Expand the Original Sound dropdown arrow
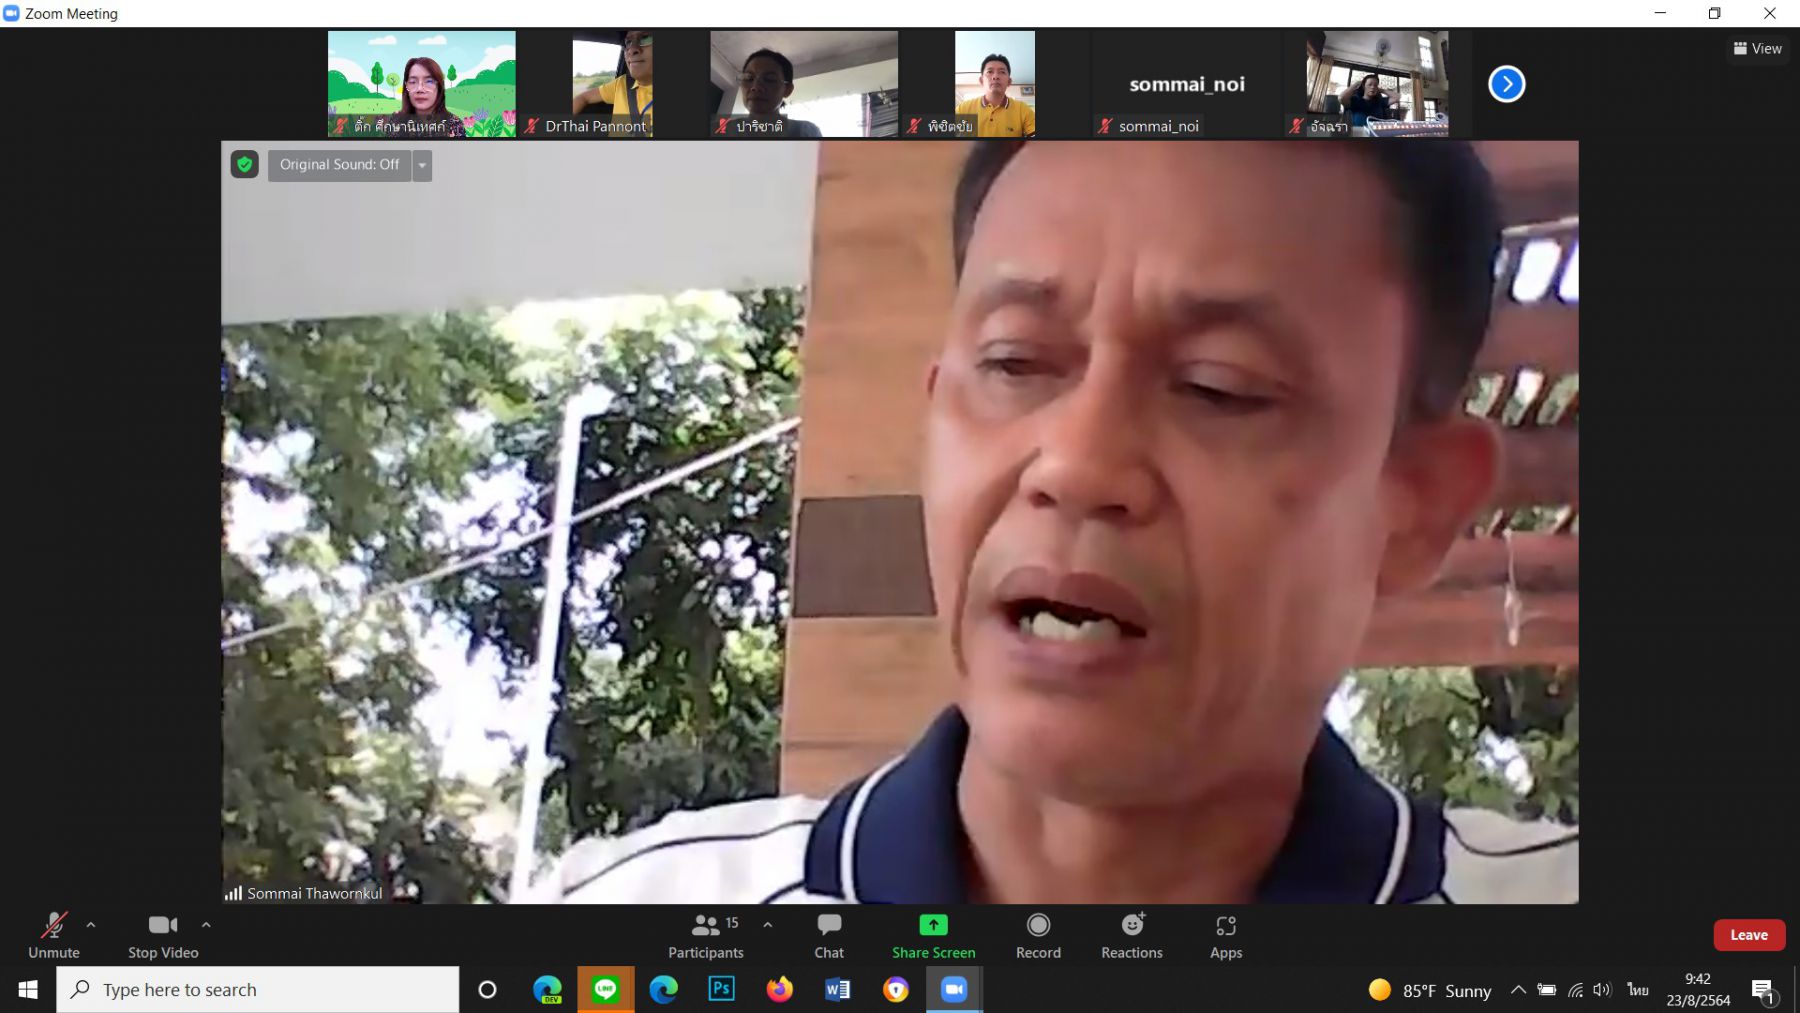Image resolution: width=1800 pixels, height=1013 pixels. click(422, 165)
